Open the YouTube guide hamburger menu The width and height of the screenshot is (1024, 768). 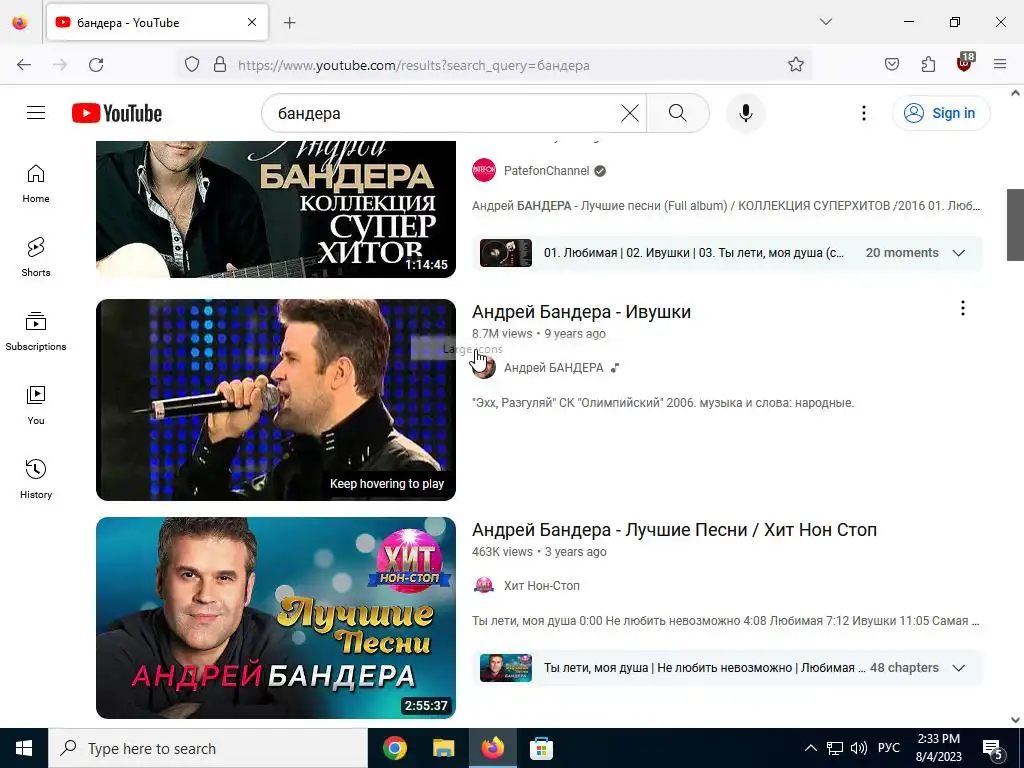tap(36, 113)
